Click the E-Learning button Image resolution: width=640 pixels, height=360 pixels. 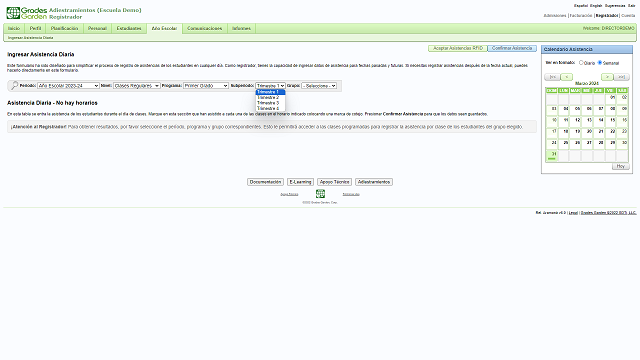point(300,182)
